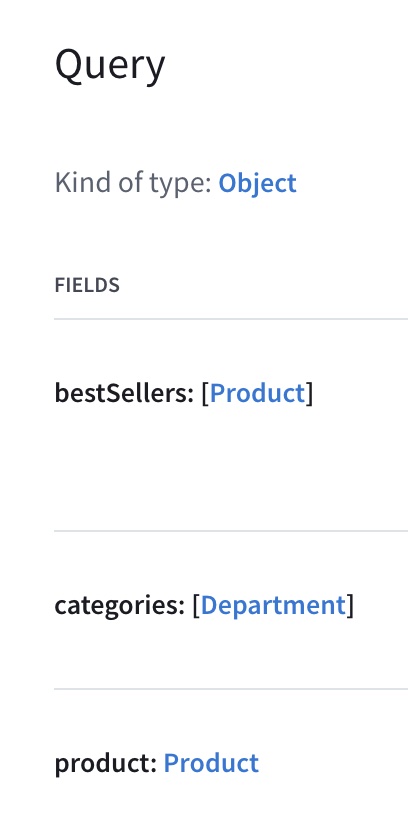The height and width of the screenshot is (836, 408).
Task: Select the categories field name
Action: 119,606
